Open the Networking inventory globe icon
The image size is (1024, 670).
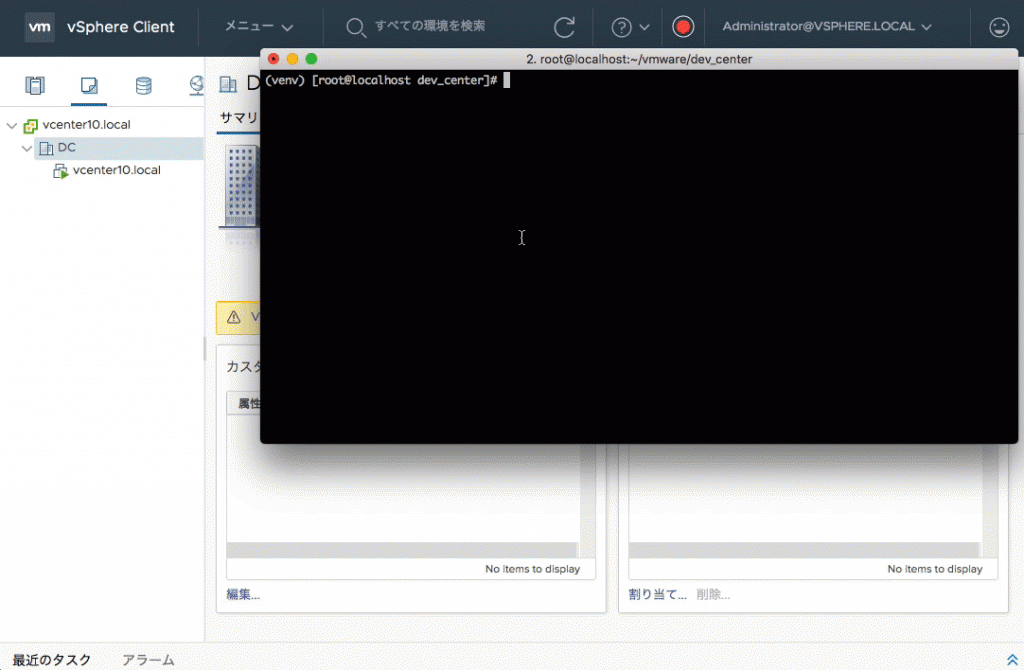coord(196,86)
